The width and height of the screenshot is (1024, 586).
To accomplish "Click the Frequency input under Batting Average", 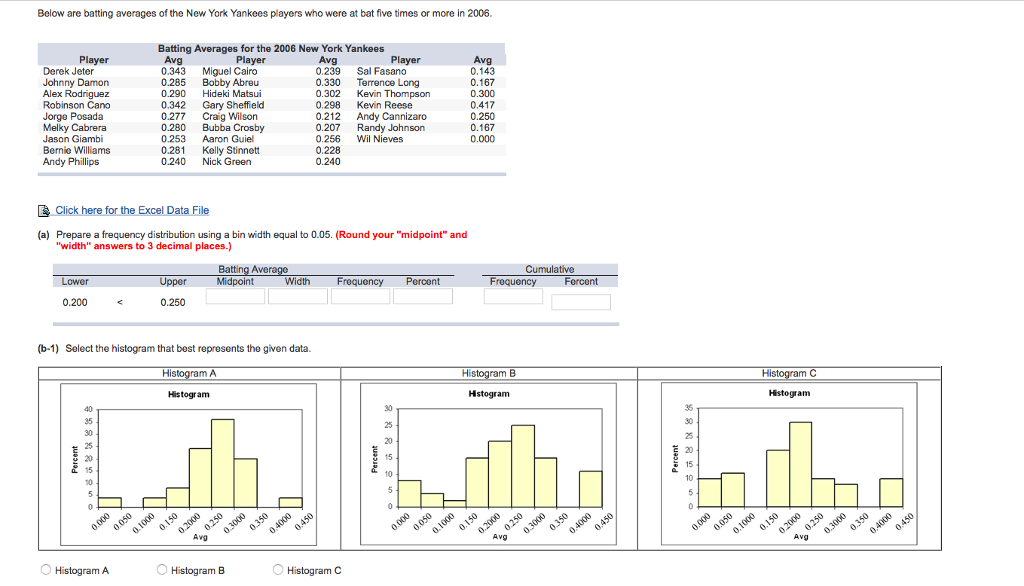I will 360,297.
